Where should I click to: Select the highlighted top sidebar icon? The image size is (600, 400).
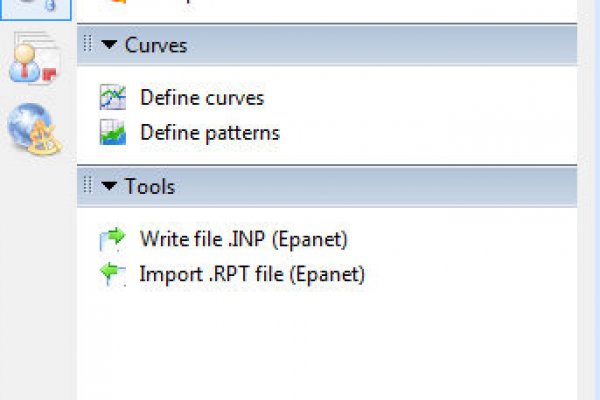(x=34, y=8)
